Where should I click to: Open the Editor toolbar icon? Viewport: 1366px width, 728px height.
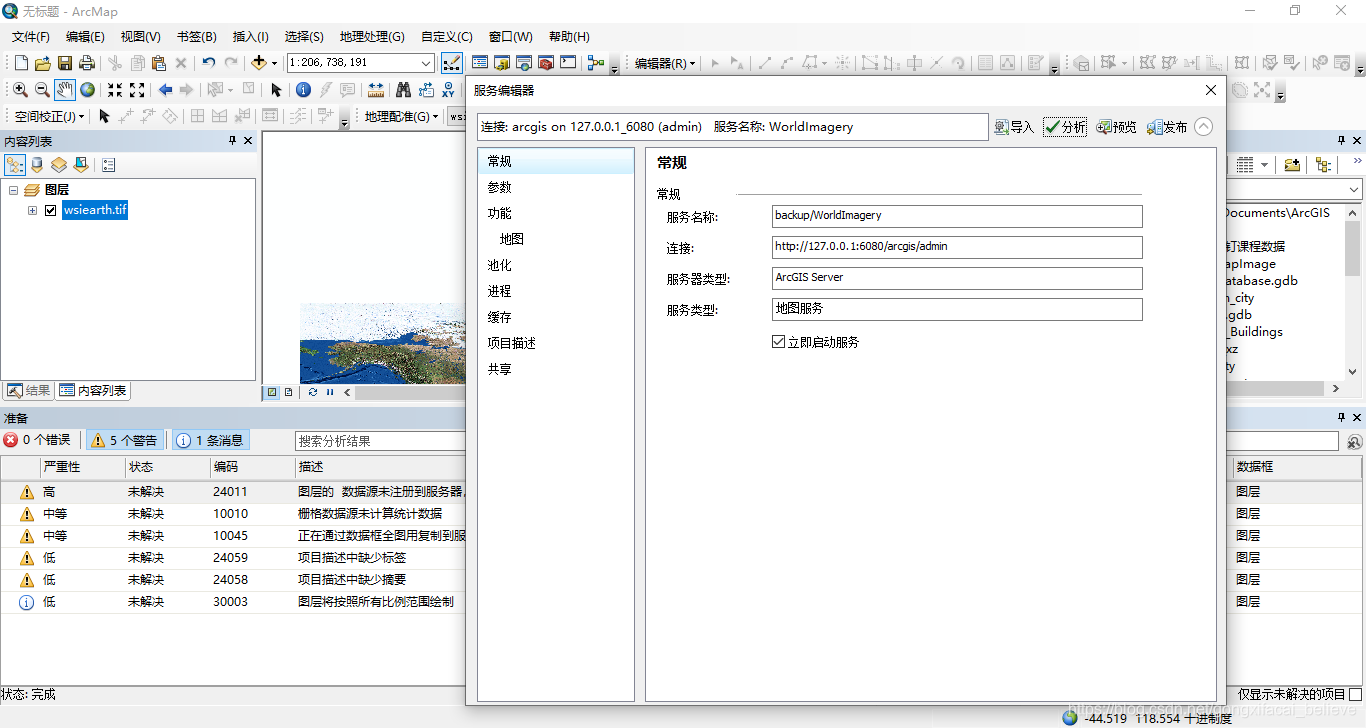pos(451,63)
